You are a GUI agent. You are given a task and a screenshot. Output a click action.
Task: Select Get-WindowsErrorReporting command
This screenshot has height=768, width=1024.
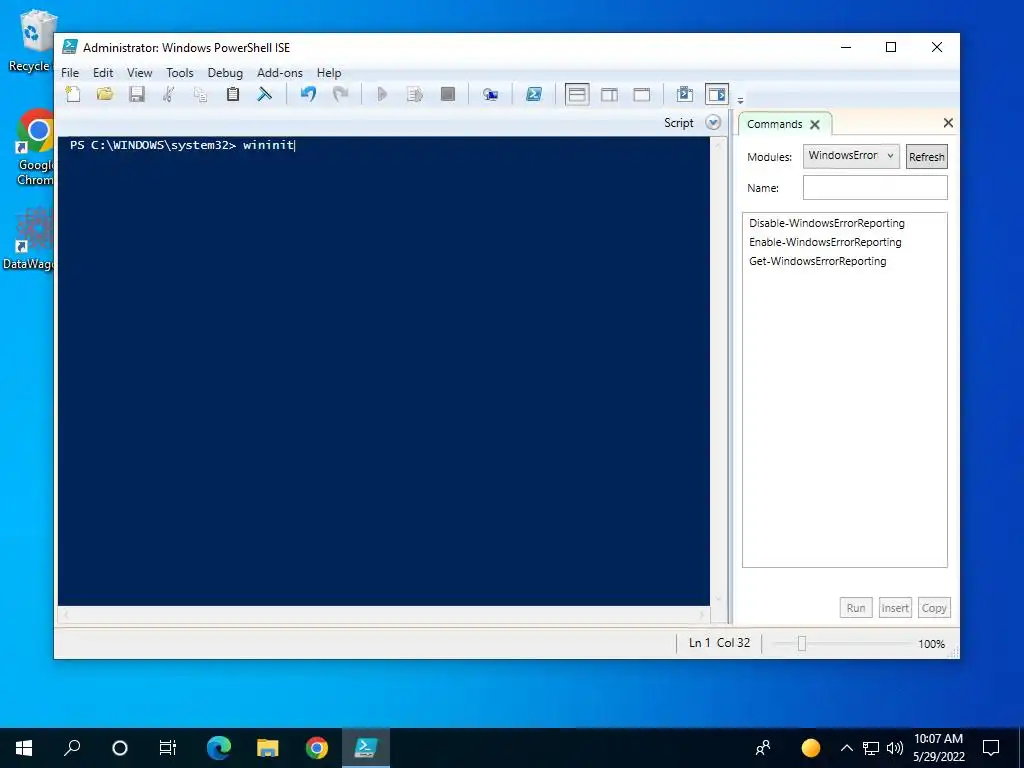(818, 261)
